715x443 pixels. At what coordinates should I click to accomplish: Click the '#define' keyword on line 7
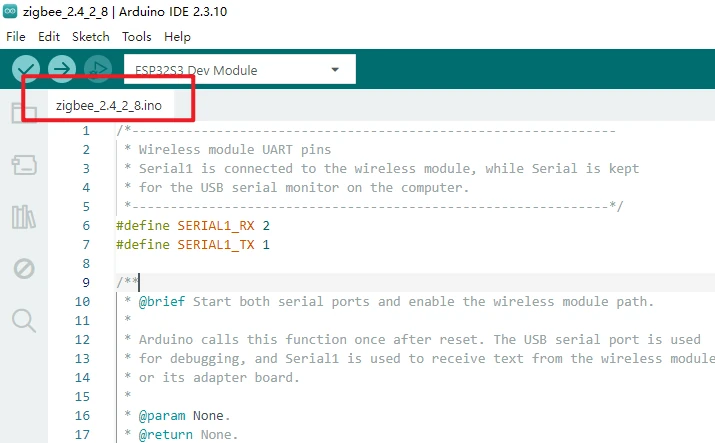143,245
